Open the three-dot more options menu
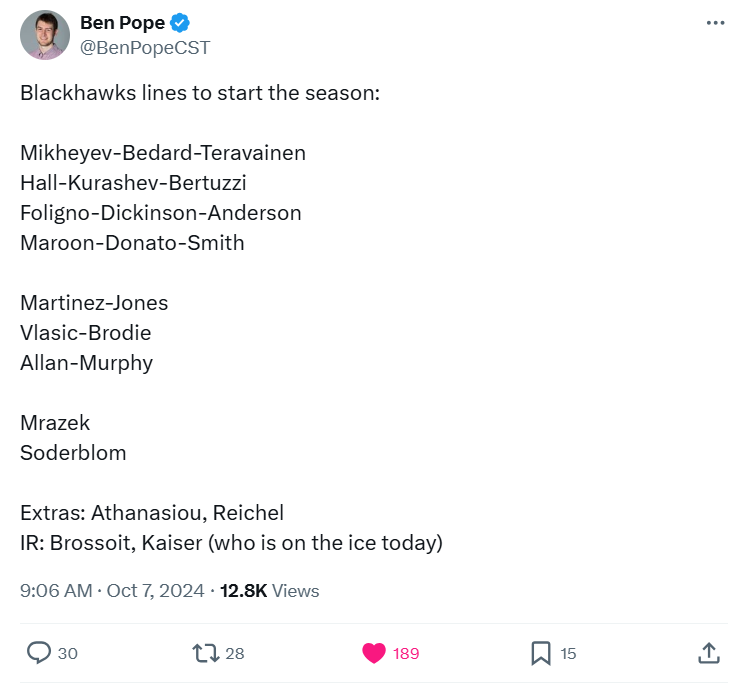The width and height of the screenshot is (746, 686). click(x=716, y=23)
